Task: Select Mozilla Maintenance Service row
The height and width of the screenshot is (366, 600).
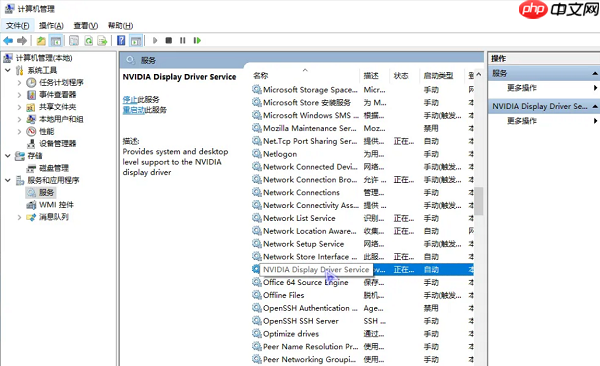Action: [362, 128]
